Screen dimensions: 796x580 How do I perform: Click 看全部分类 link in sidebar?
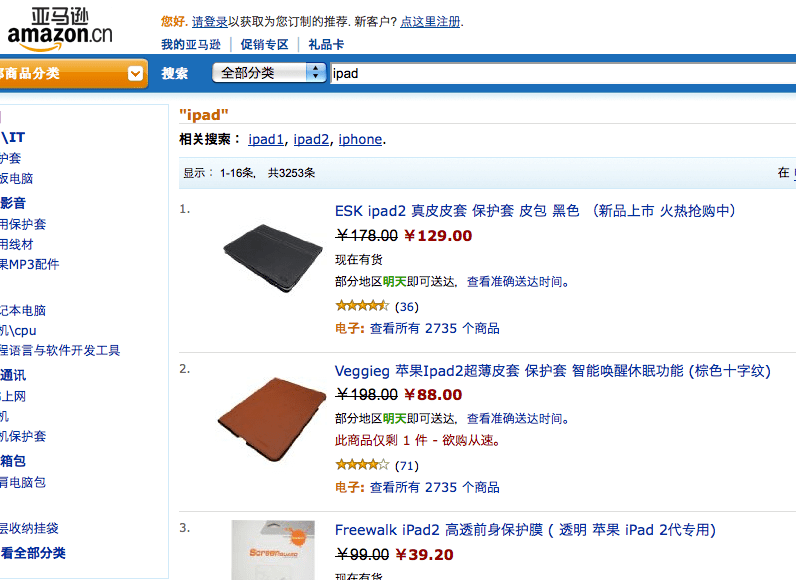pos(33,553)
